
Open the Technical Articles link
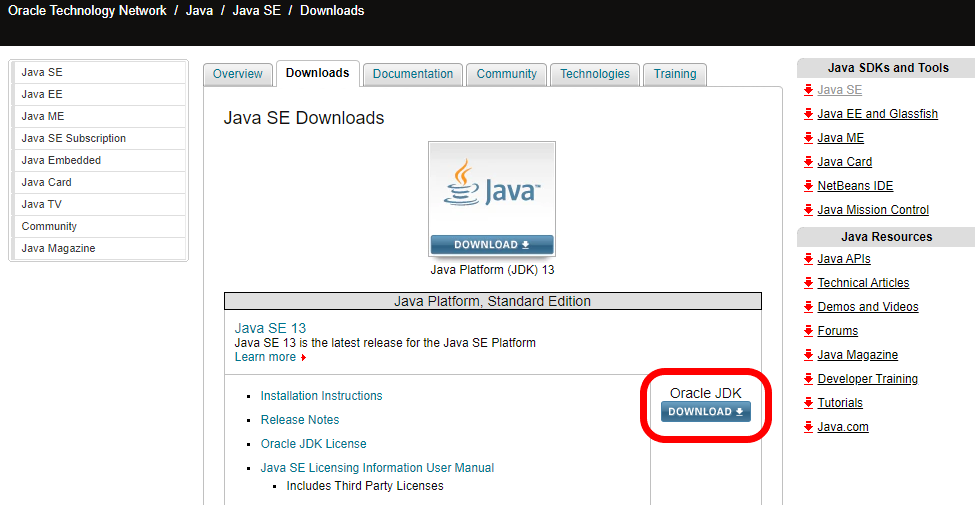pos(863,283)
